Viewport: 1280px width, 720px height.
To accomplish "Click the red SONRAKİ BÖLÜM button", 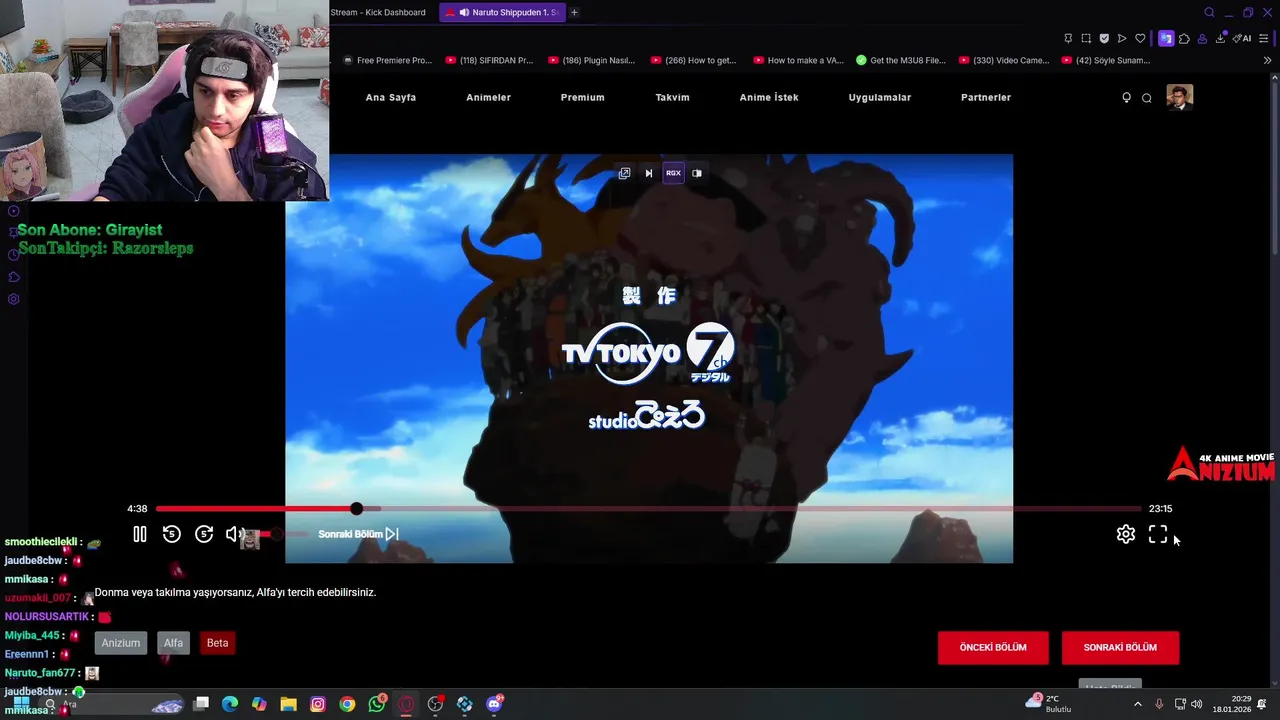I will pyautogui.click(x=1120, y=647).
